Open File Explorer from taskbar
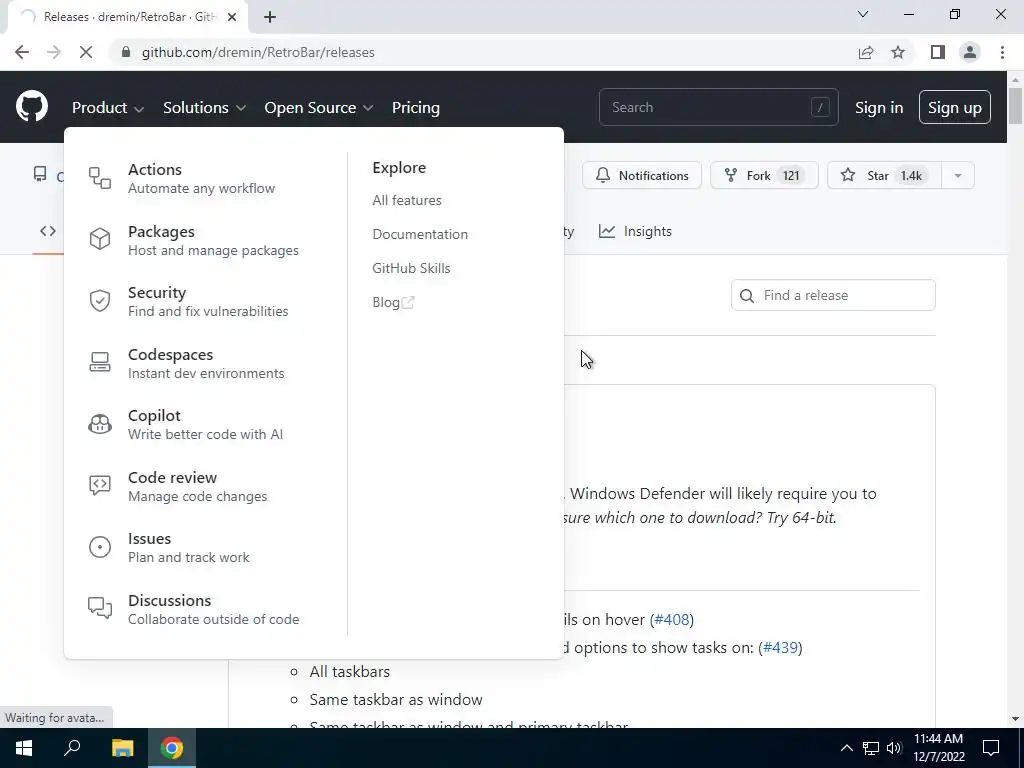 point(122,748)
